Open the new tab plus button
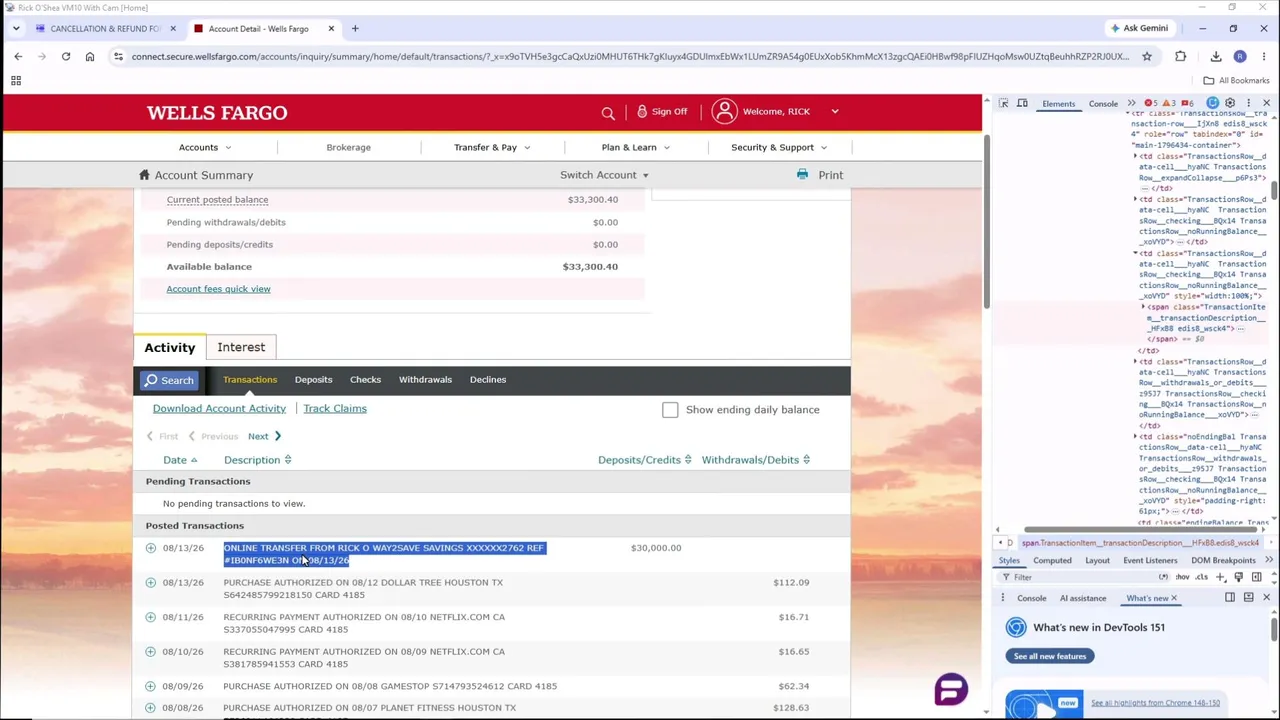This screenshot has width=1280, height=720. 354,28
